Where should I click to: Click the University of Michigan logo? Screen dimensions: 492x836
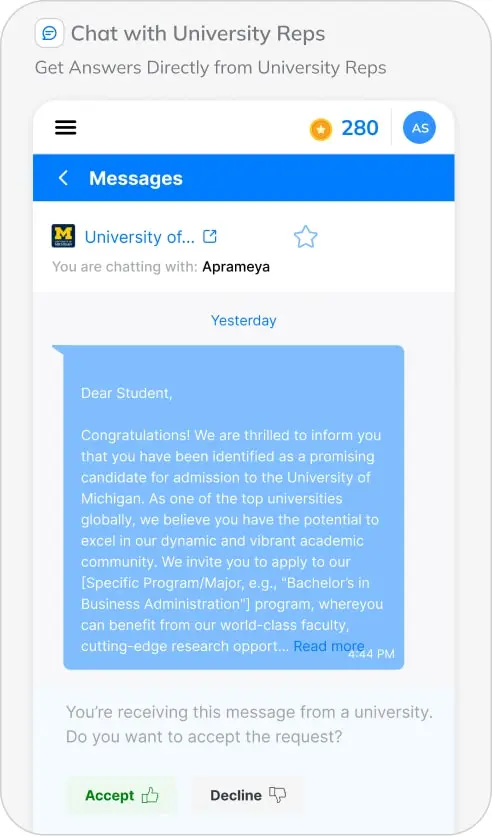(x=63, y=236)
